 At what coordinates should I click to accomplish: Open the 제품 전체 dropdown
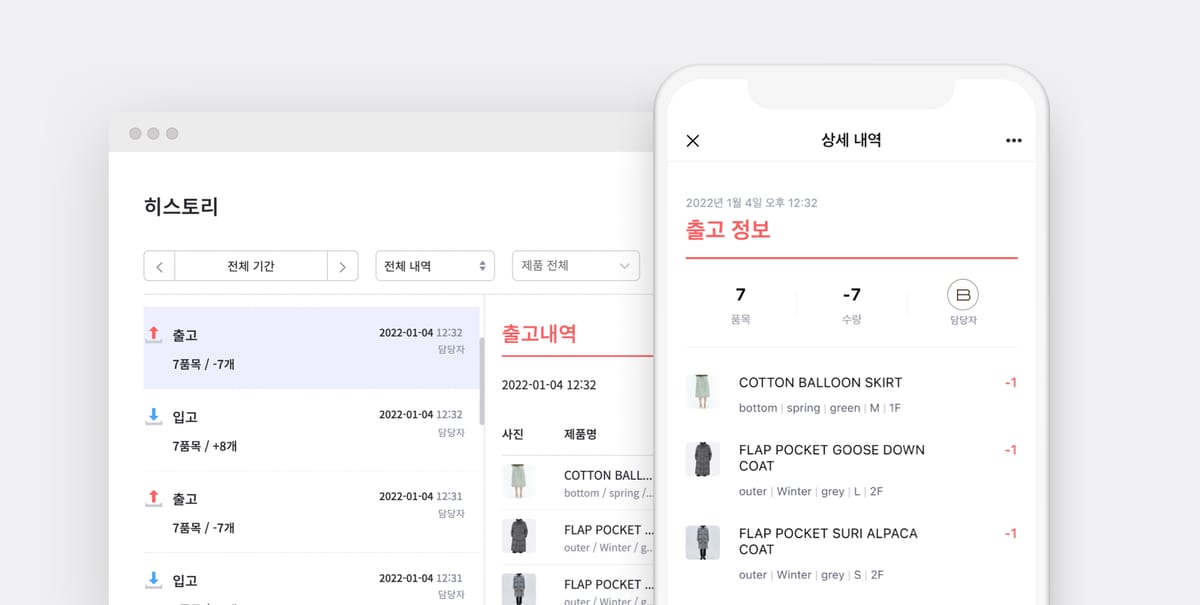pos(576,266)
